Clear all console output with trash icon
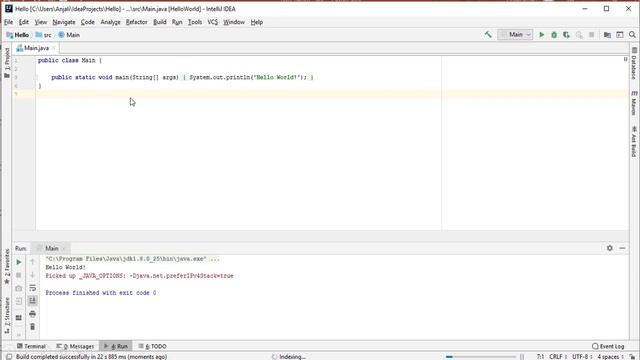The height and width of the screenshot is (360, 640). click(x=33, y=327)
